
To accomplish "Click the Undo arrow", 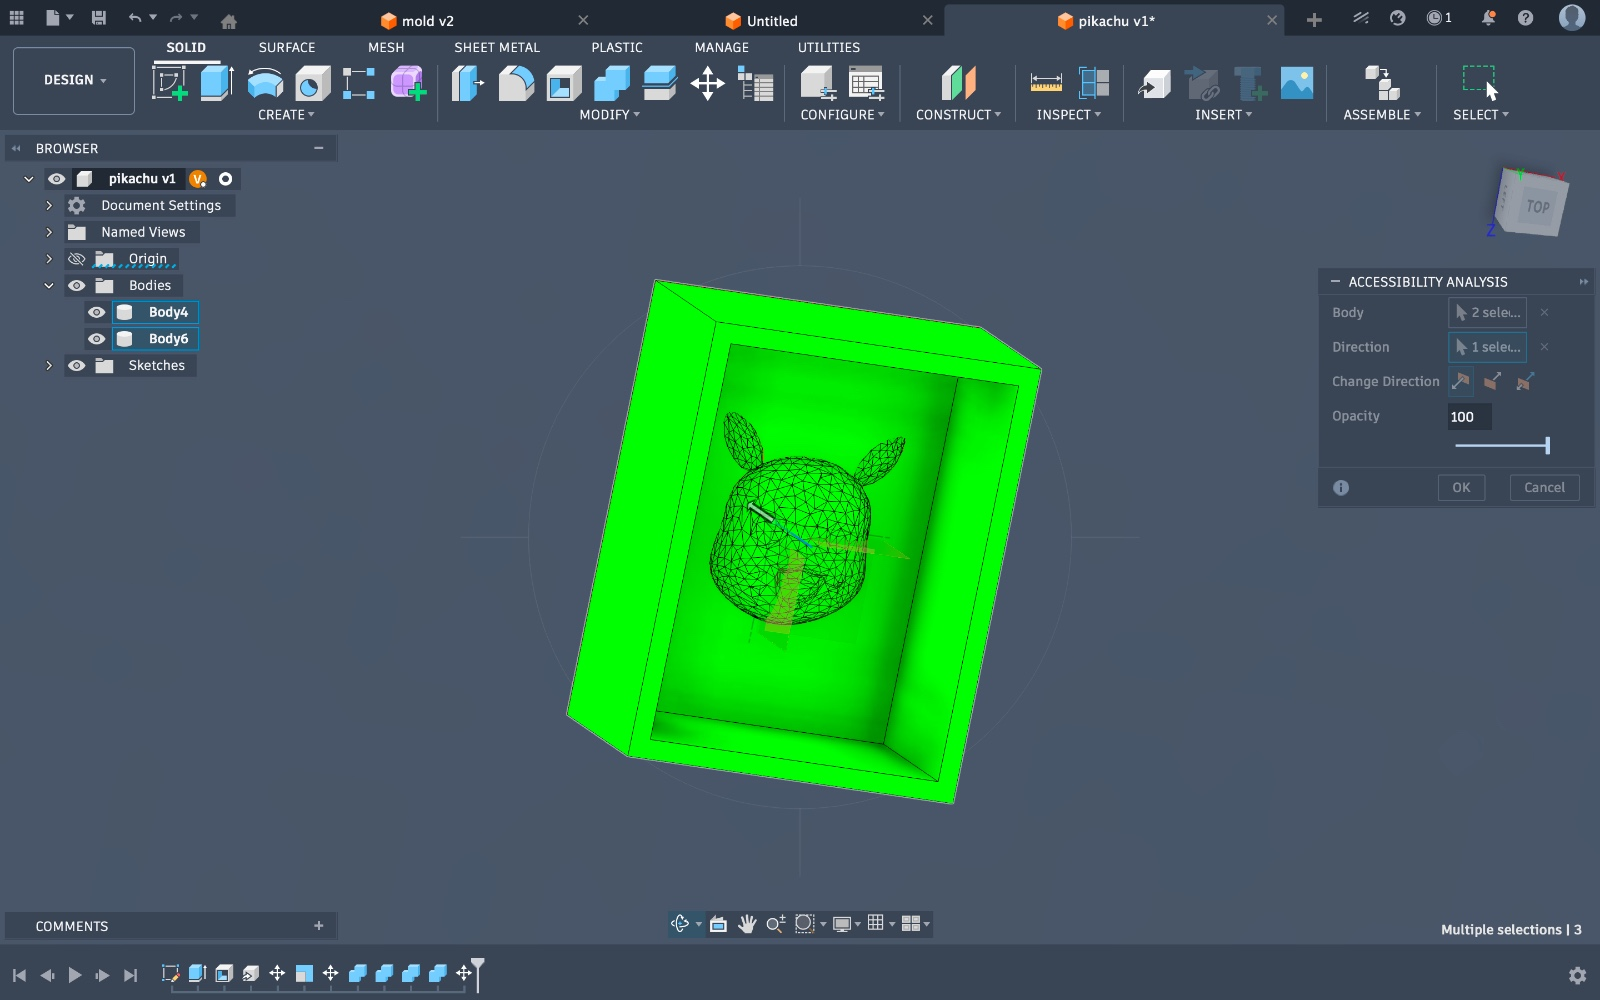I will (x=135, y=18).
